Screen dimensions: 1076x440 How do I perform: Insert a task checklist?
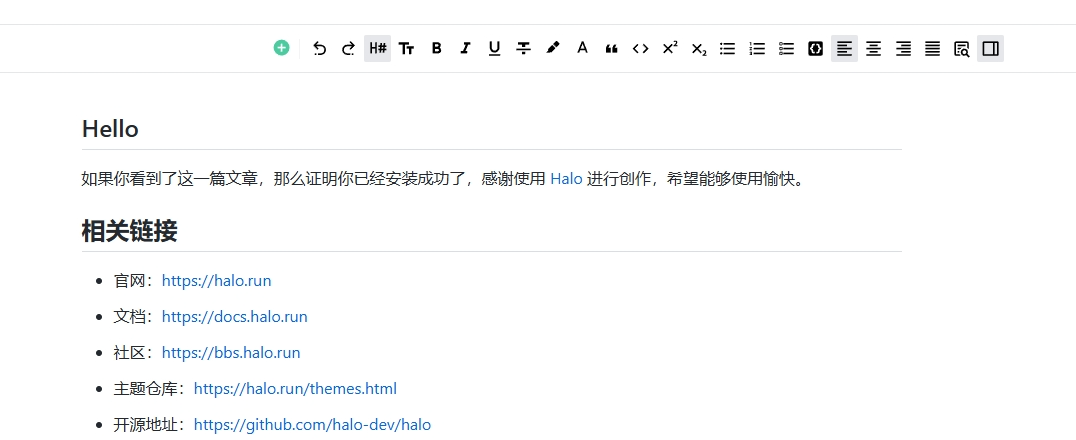pos(786,48)
